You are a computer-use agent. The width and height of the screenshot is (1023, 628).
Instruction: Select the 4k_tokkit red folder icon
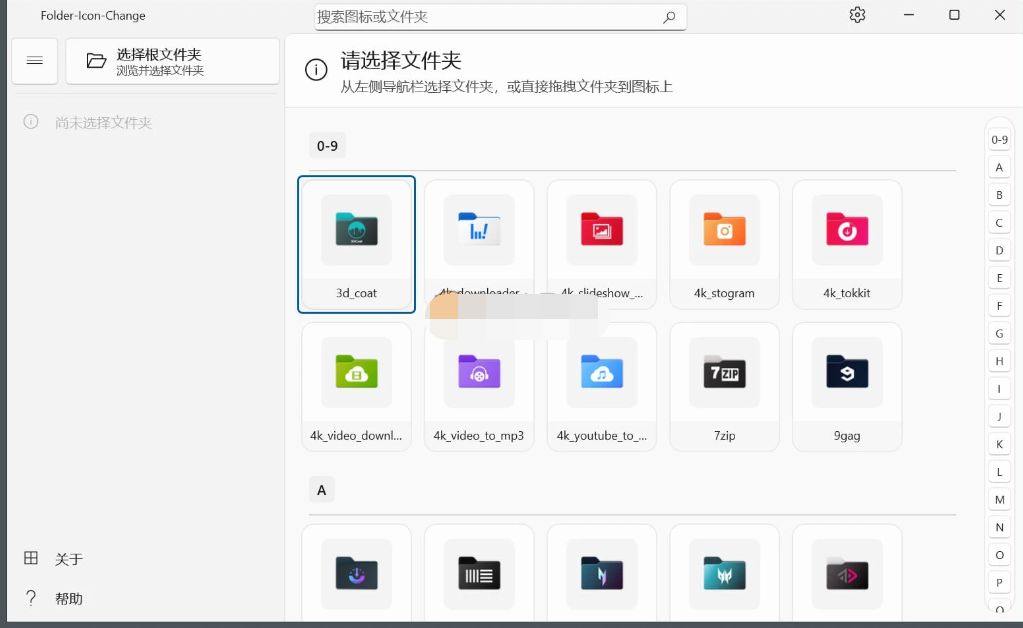pos(847,230)
